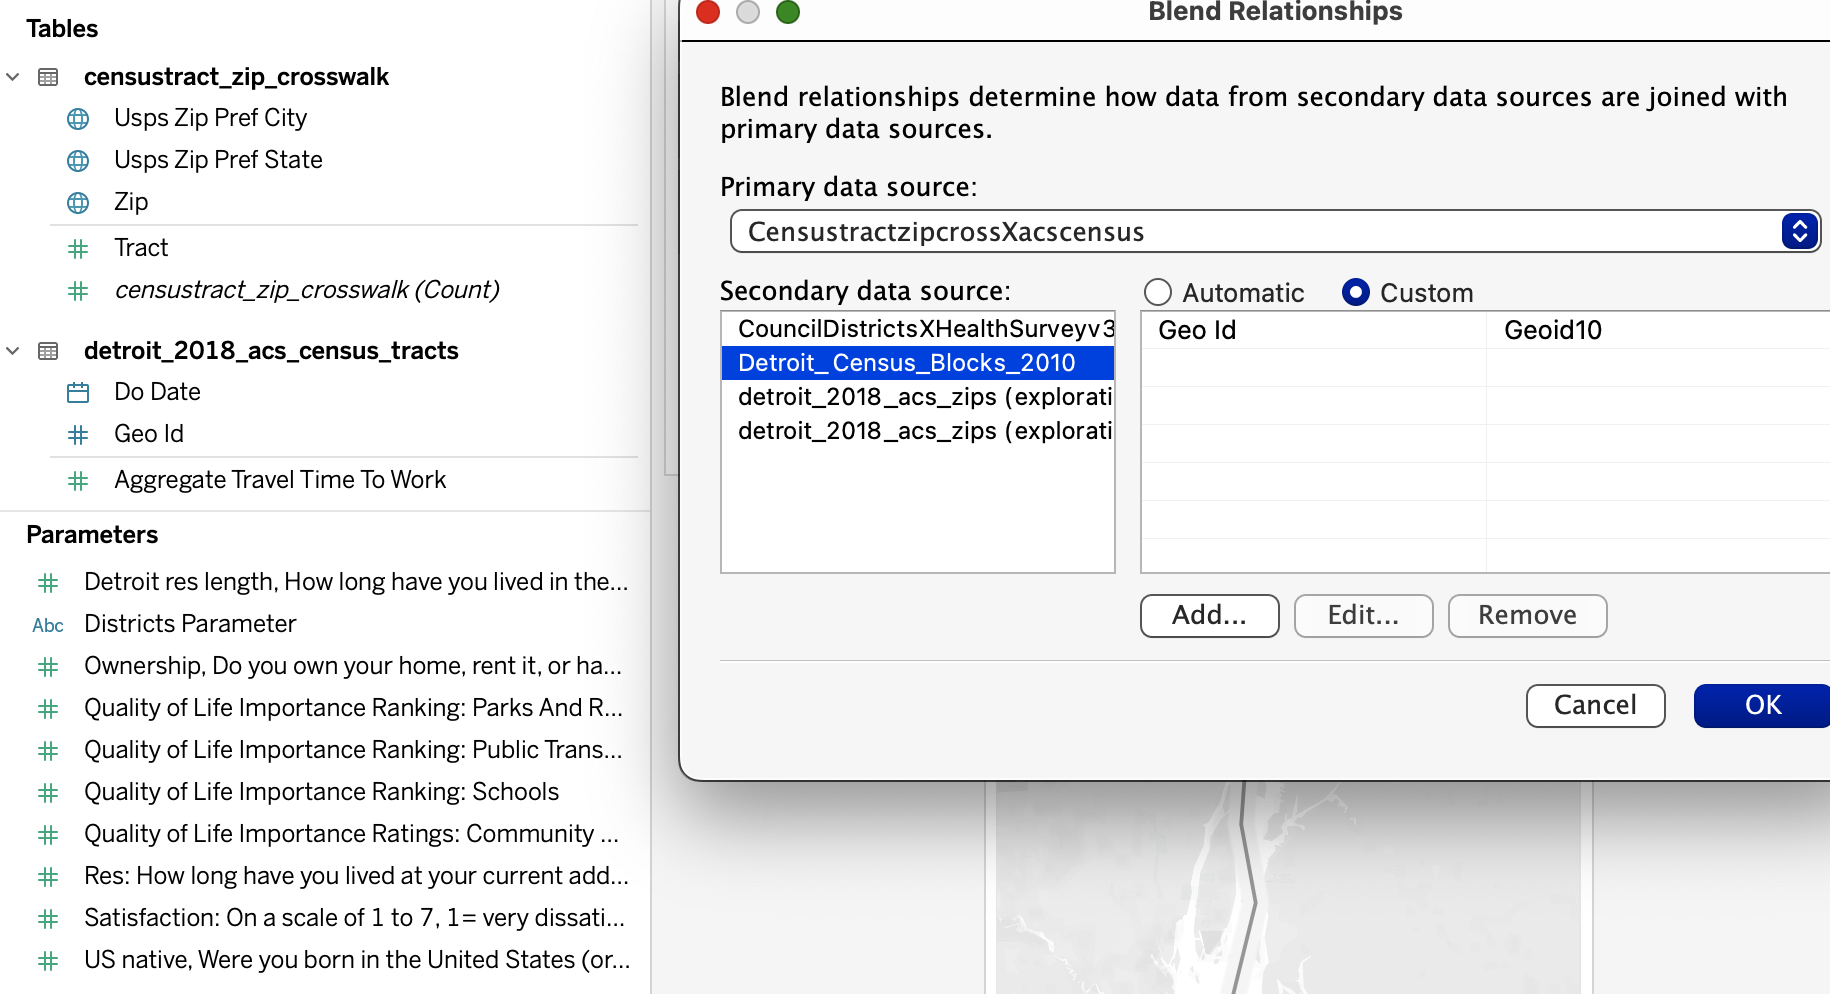Select the Custom radio button
The height and width of the screenshot is (994, 1830).
coord(1356,292)
